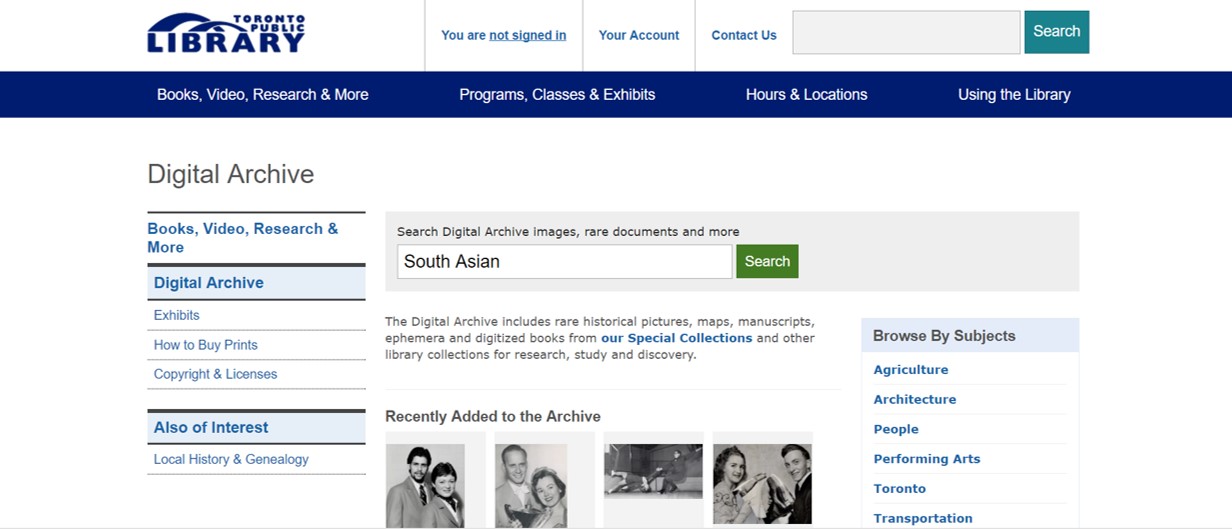Open the third recently added archive thumbnail

(653, 471)
